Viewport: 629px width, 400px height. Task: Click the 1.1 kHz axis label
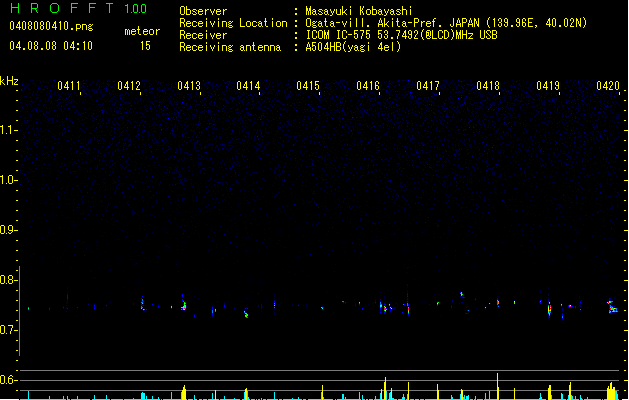pyautogui.click(x=7, y=130)
